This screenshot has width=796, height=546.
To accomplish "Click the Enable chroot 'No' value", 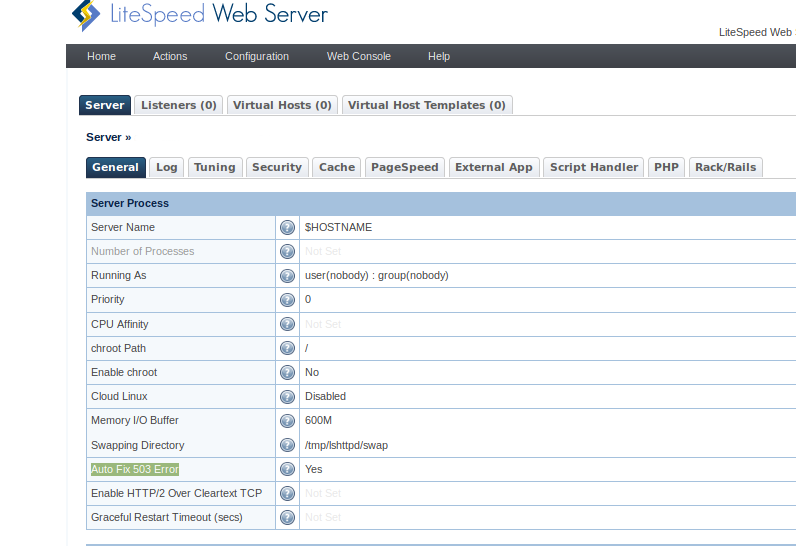I will click(312, 372).
